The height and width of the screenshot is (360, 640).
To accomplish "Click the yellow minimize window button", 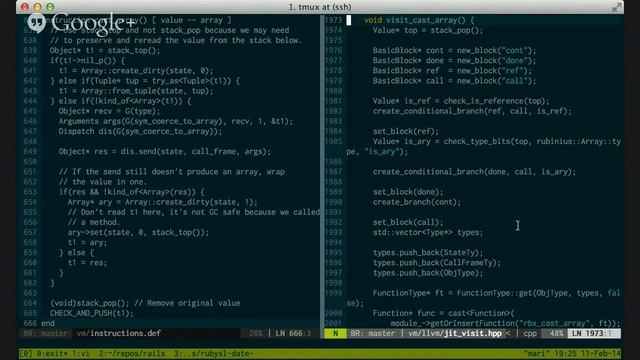I will [x=38, y=7].
